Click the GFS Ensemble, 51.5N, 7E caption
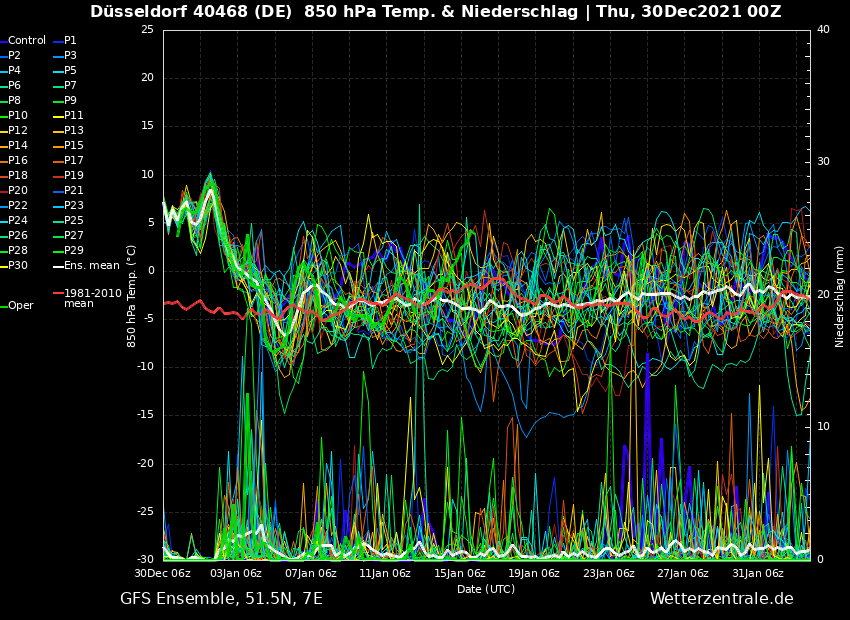The image size is (850, 620). click(221, 599)
